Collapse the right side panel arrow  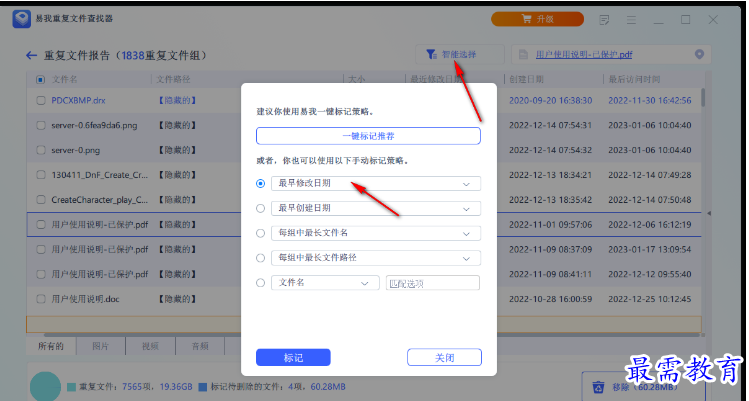pyautogui.click(x=709, y=213)
